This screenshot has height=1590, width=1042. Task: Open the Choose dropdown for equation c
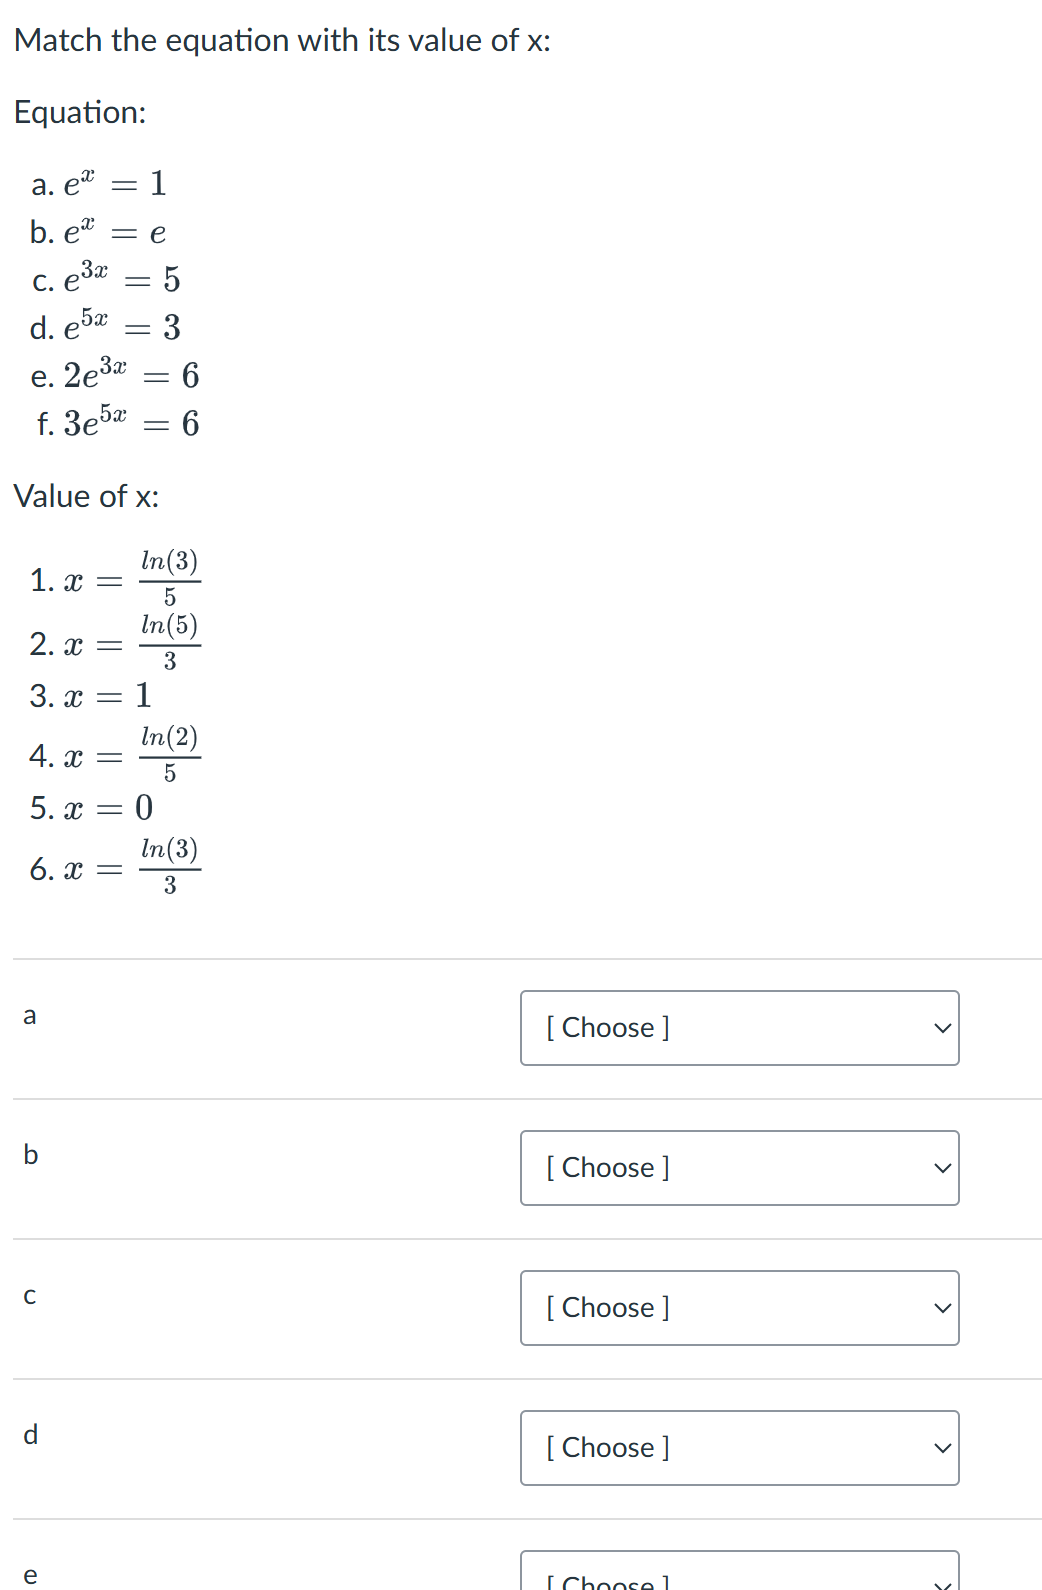pyautogui.click(x=738, y=1307)
